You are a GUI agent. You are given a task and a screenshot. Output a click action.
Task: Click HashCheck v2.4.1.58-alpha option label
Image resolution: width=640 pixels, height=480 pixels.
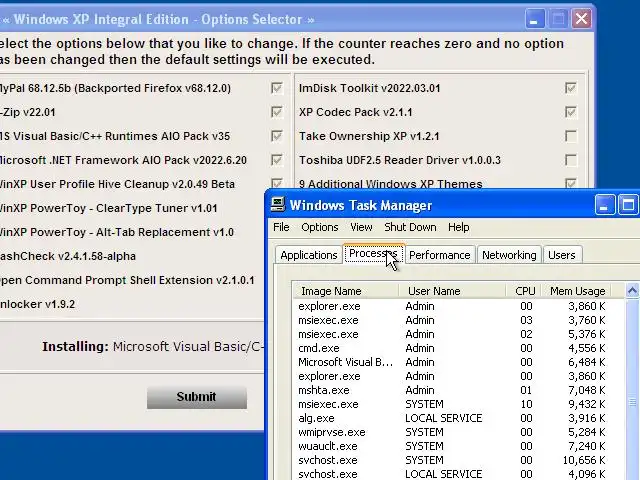[x=68, y=256]
